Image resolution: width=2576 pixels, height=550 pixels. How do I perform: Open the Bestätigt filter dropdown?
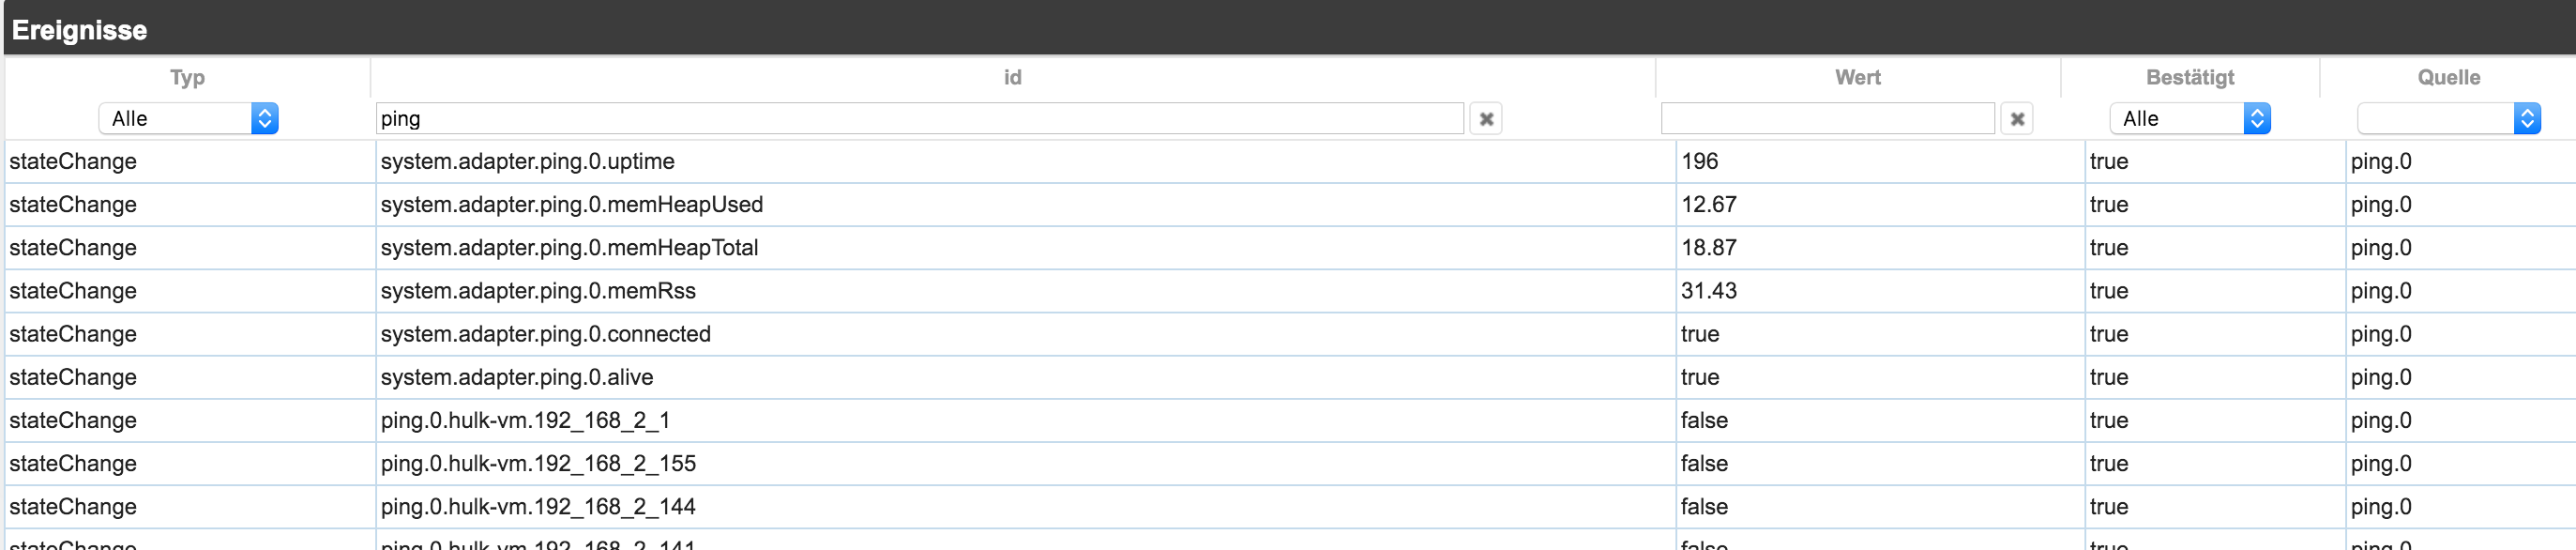point(2190,119)
